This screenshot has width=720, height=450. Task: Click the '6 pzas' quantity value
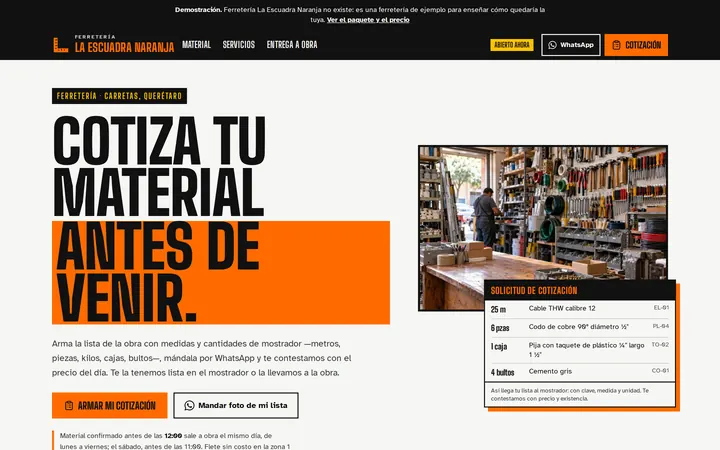coord(500,328)
